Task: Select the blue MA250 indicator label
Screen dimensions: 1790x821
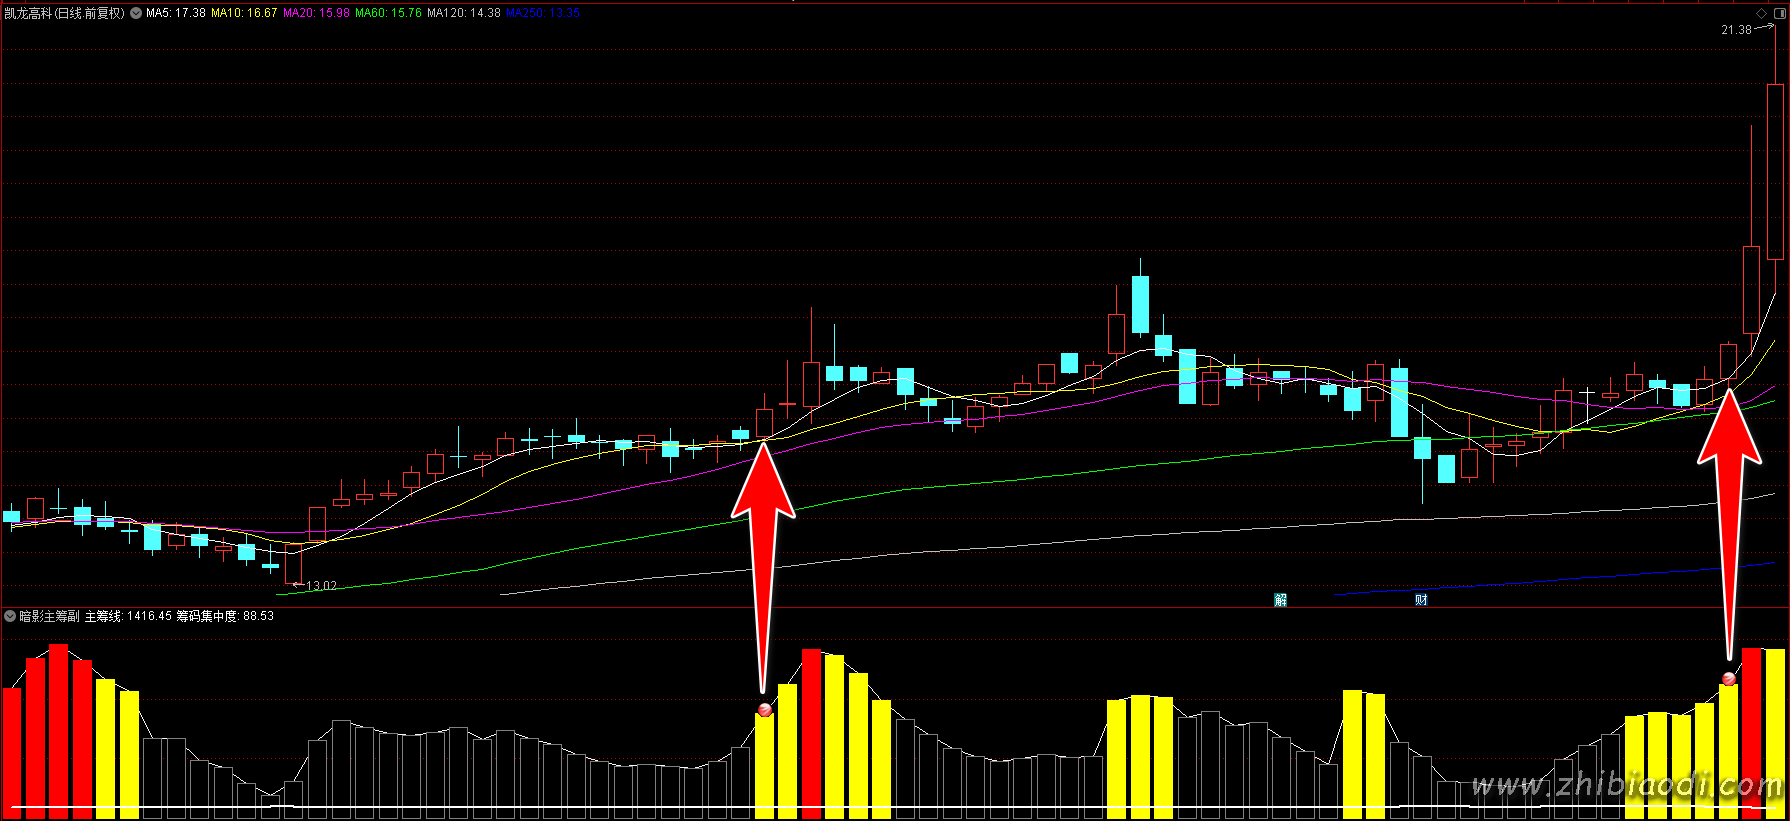Action: tap(543, 13)
